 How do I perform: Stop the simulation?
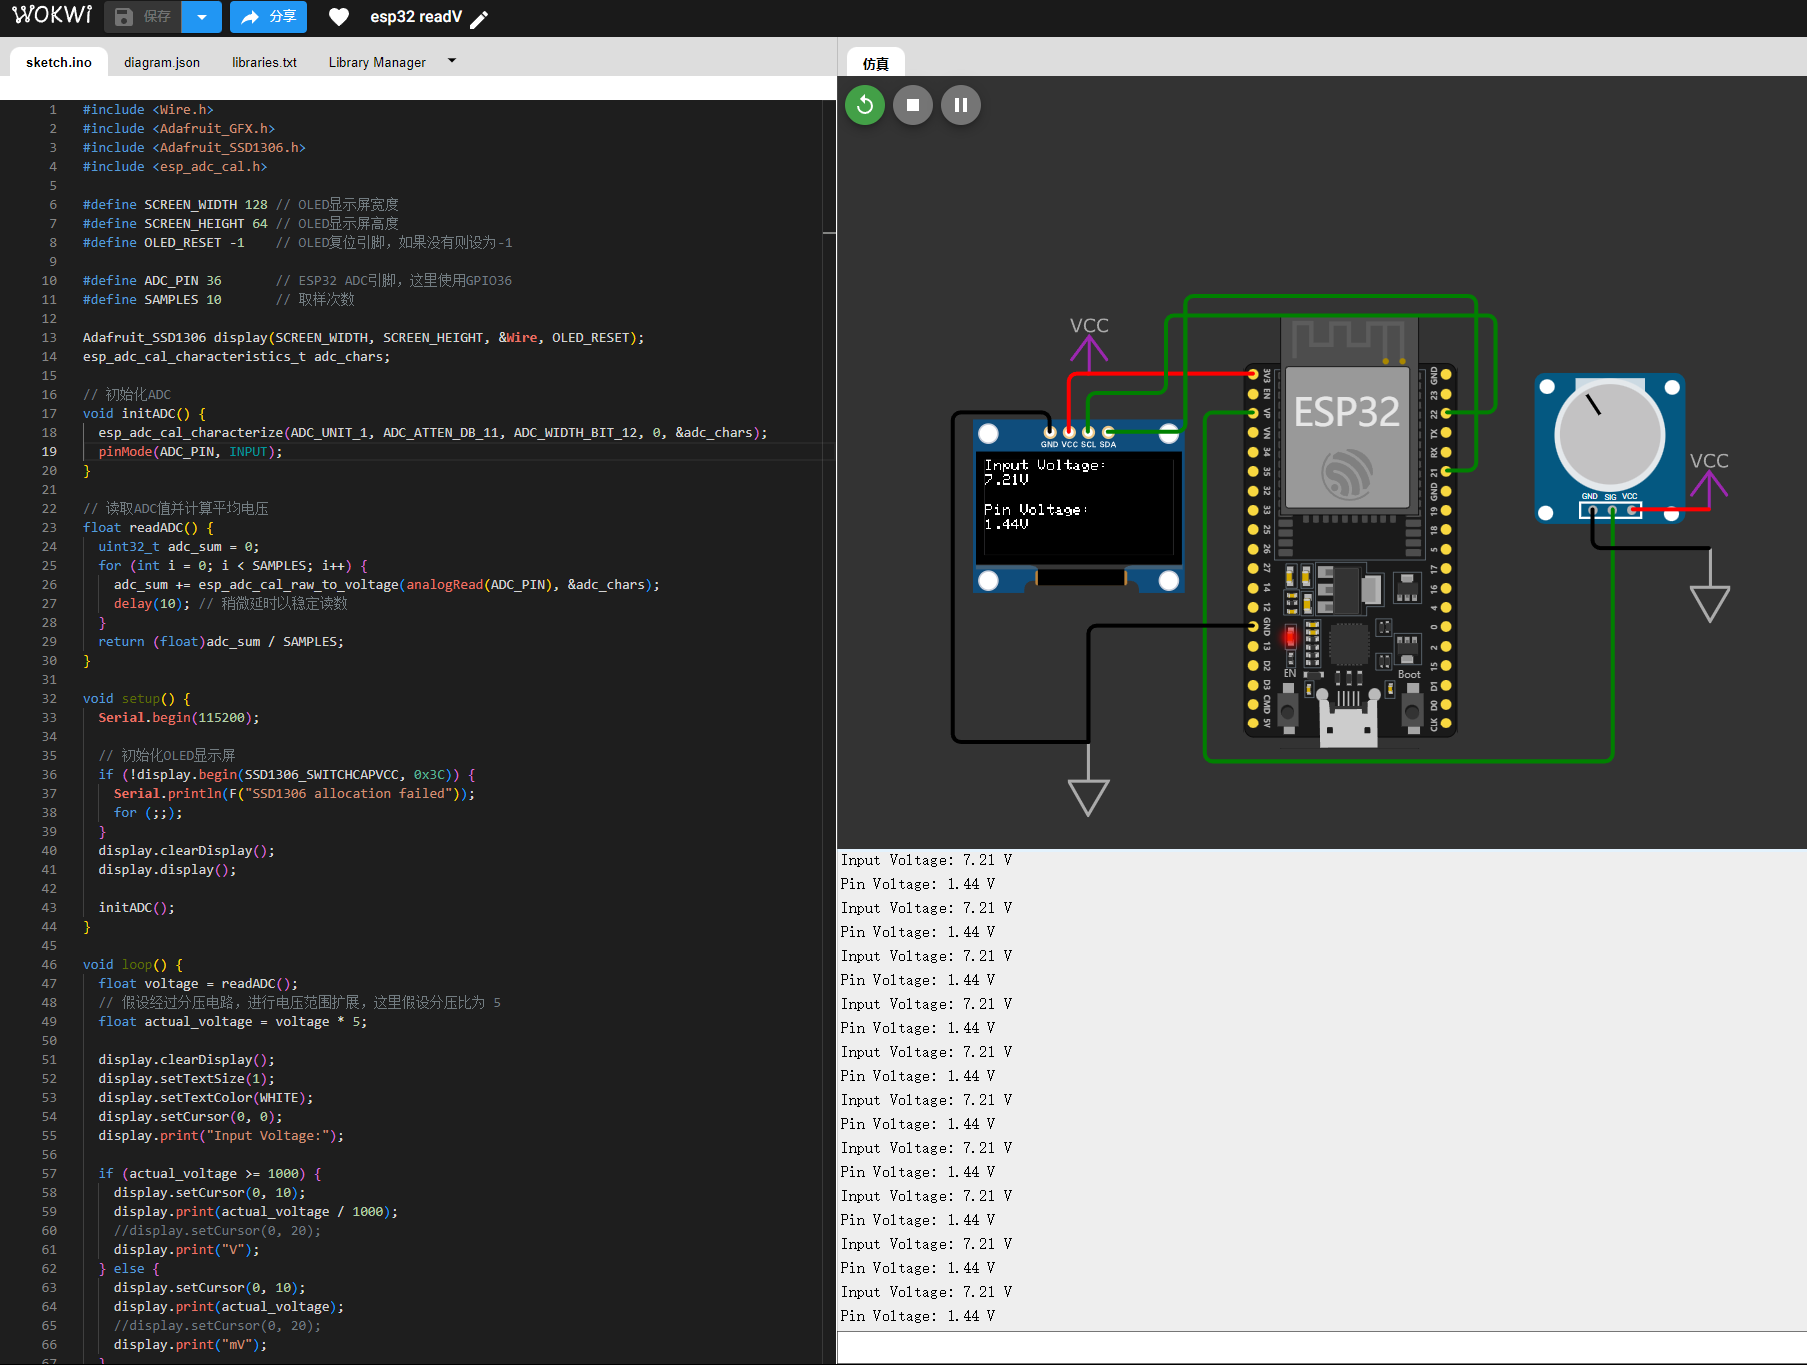pyautogui.click(x=913, y=105)
